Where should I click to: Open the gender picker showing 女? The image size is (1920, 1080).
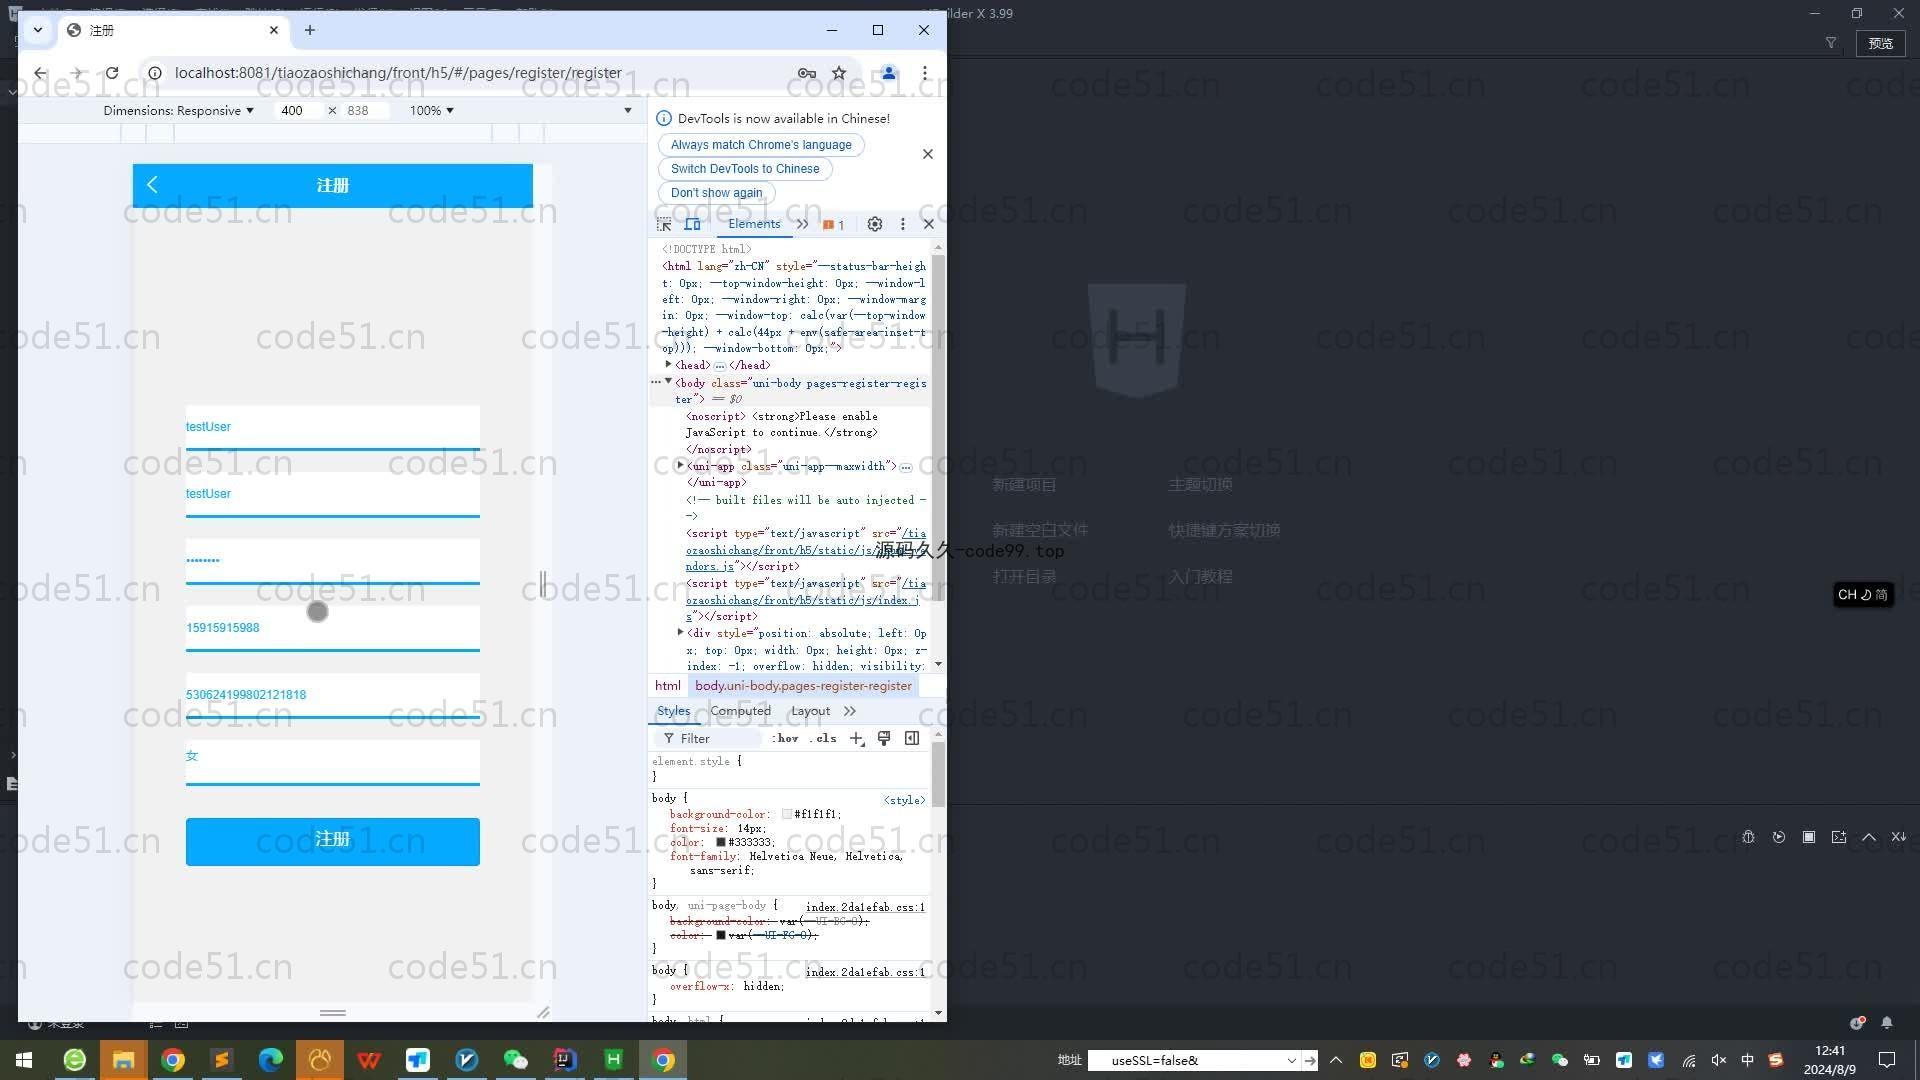332,762
